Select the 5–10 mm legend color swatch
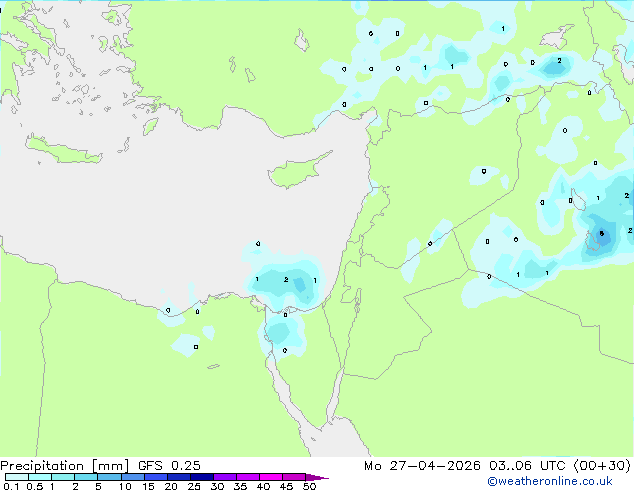Image resolution: width=634 pixels, height=490 pixels. tap(109, 477)
